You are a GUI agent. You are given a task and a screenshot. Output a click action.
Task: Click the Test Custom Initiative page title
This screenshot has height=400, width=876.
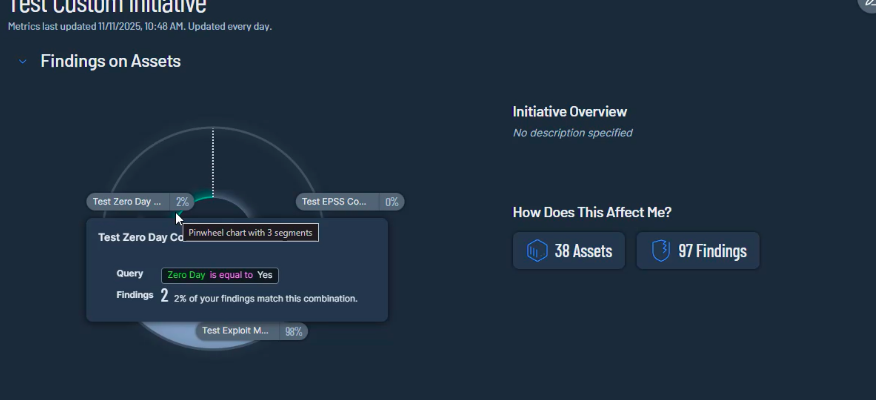[x=107, y=6]
